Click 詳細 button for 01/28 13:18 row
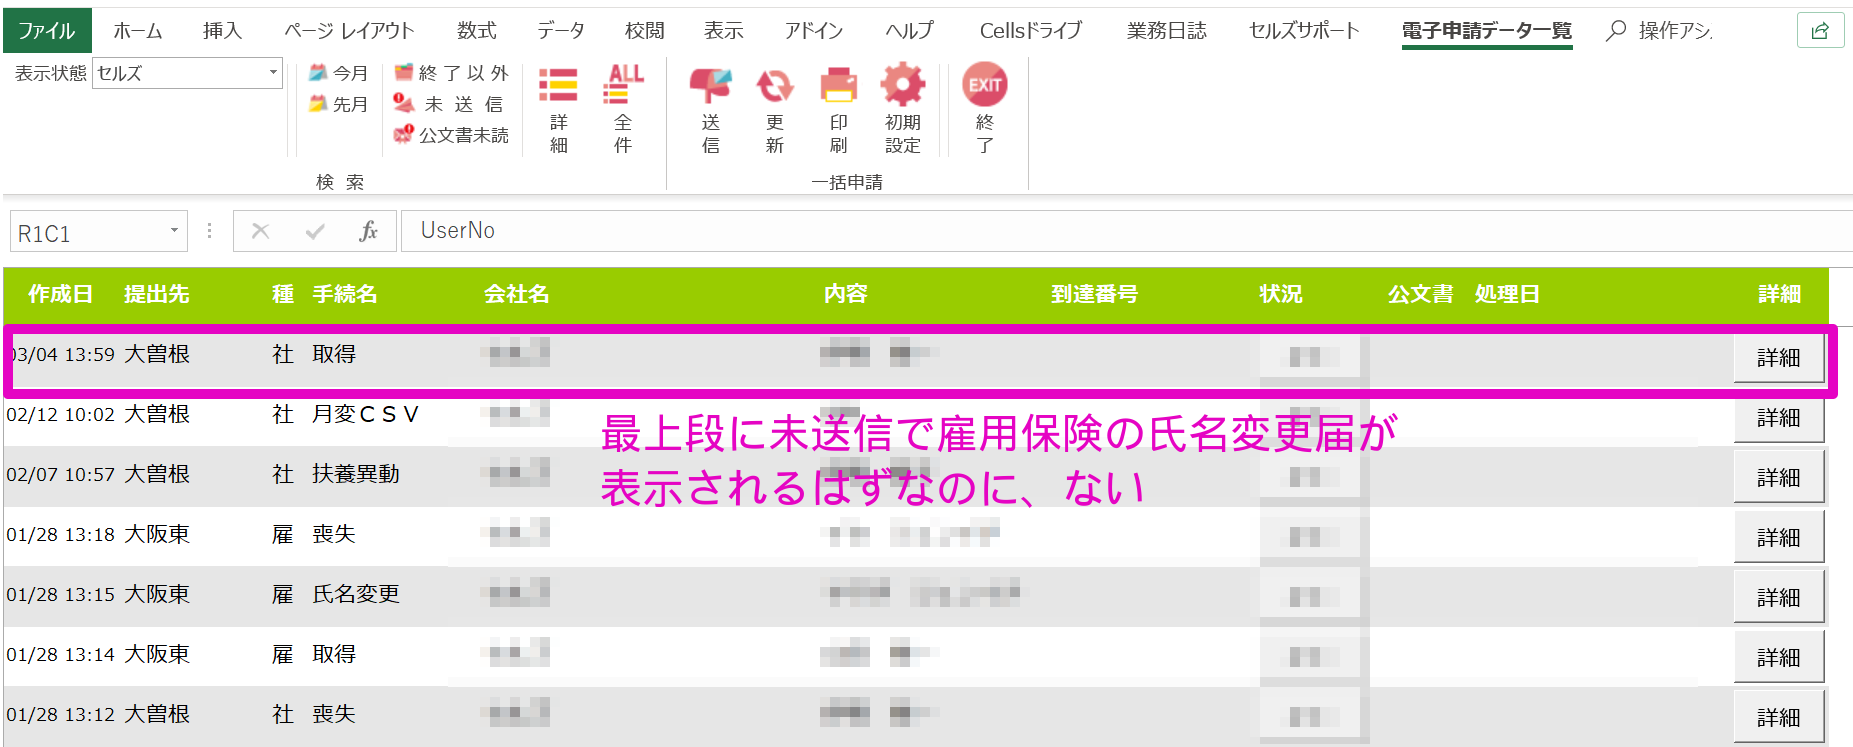Image resolution: width=1853 pixels, height=747 pixels. 1779,538
